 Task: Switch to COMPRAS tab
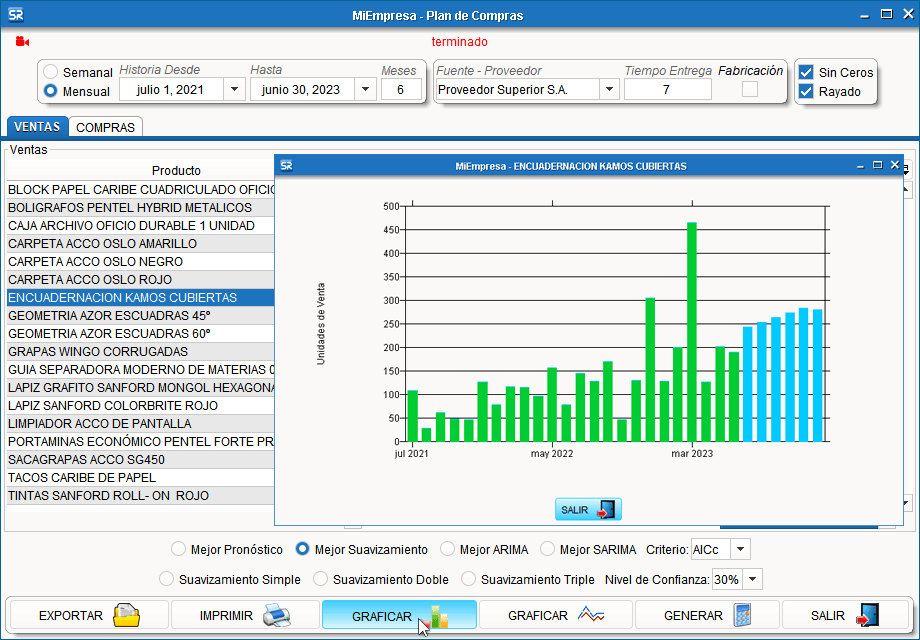tap(106, 127)
